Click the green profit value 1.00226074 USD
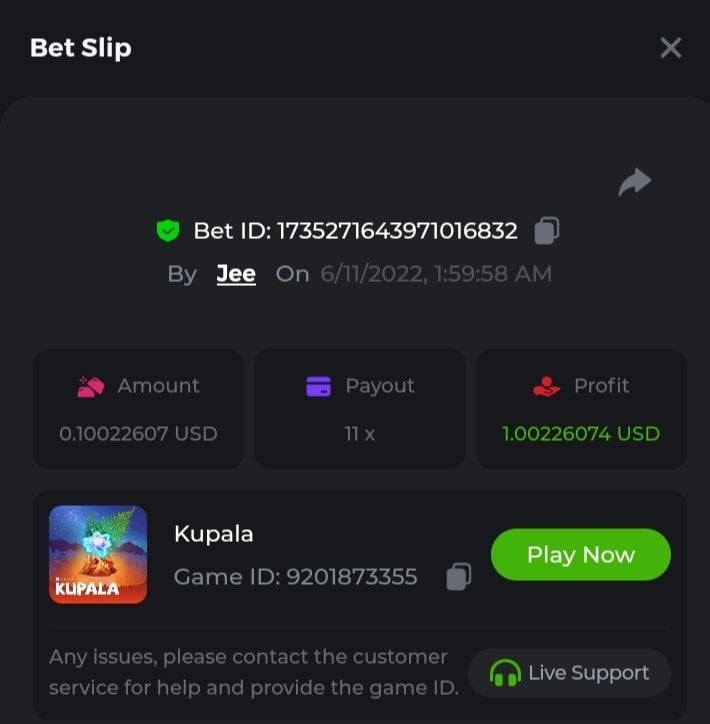Screen dimensions: 710x724 pos(581,434)
